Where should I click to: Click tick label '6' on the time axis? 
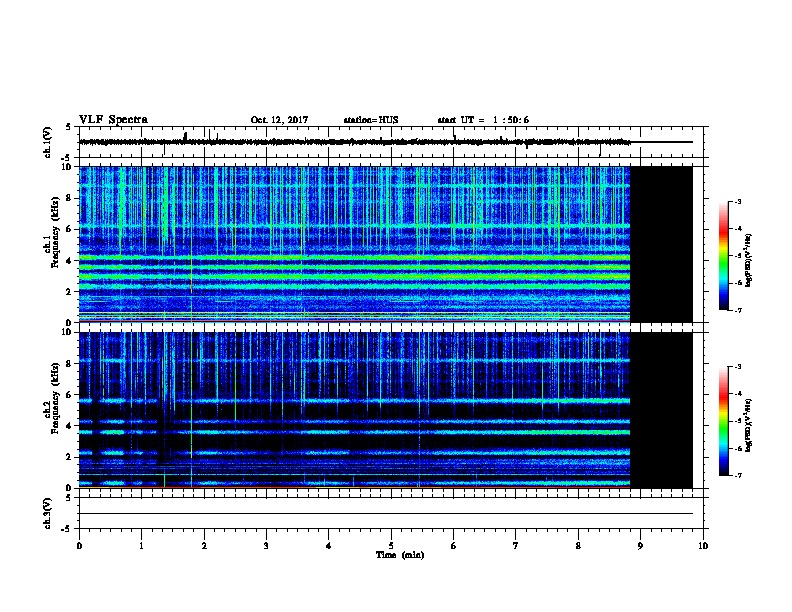(x=454, y=546)
